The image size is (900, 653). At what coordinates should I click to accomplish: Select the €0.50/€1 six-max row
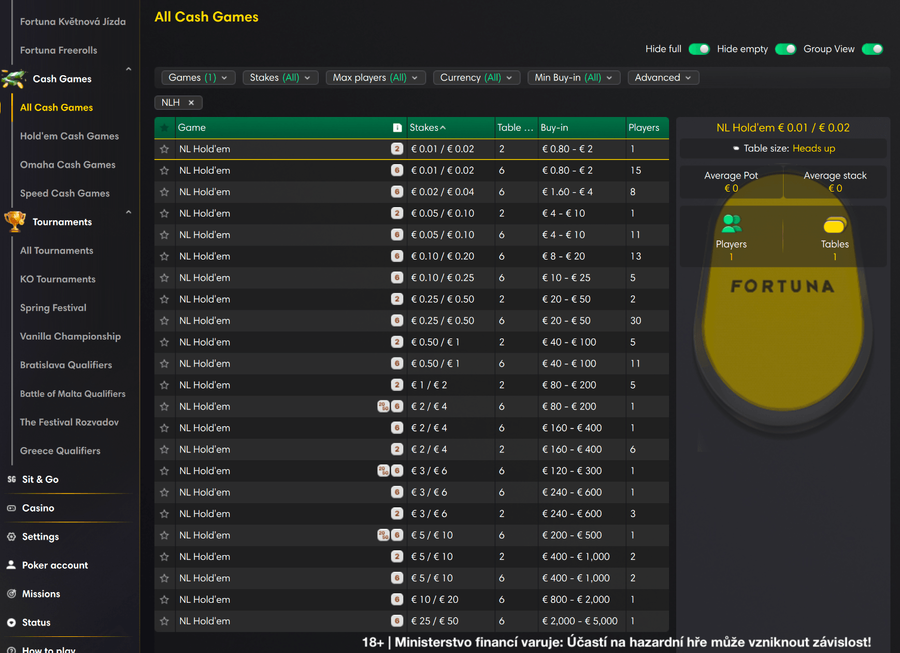tap(412, 364)
